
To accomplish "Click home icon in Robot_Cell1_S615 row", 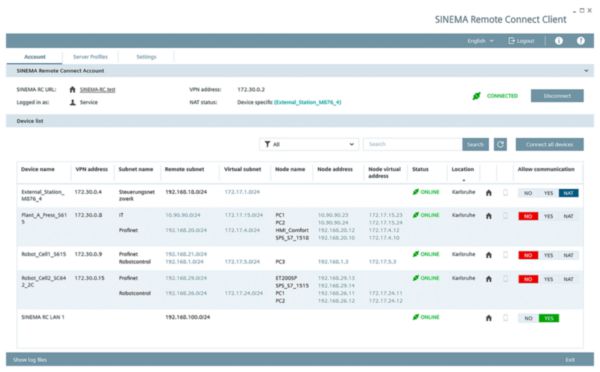I will tap(489, 255).
